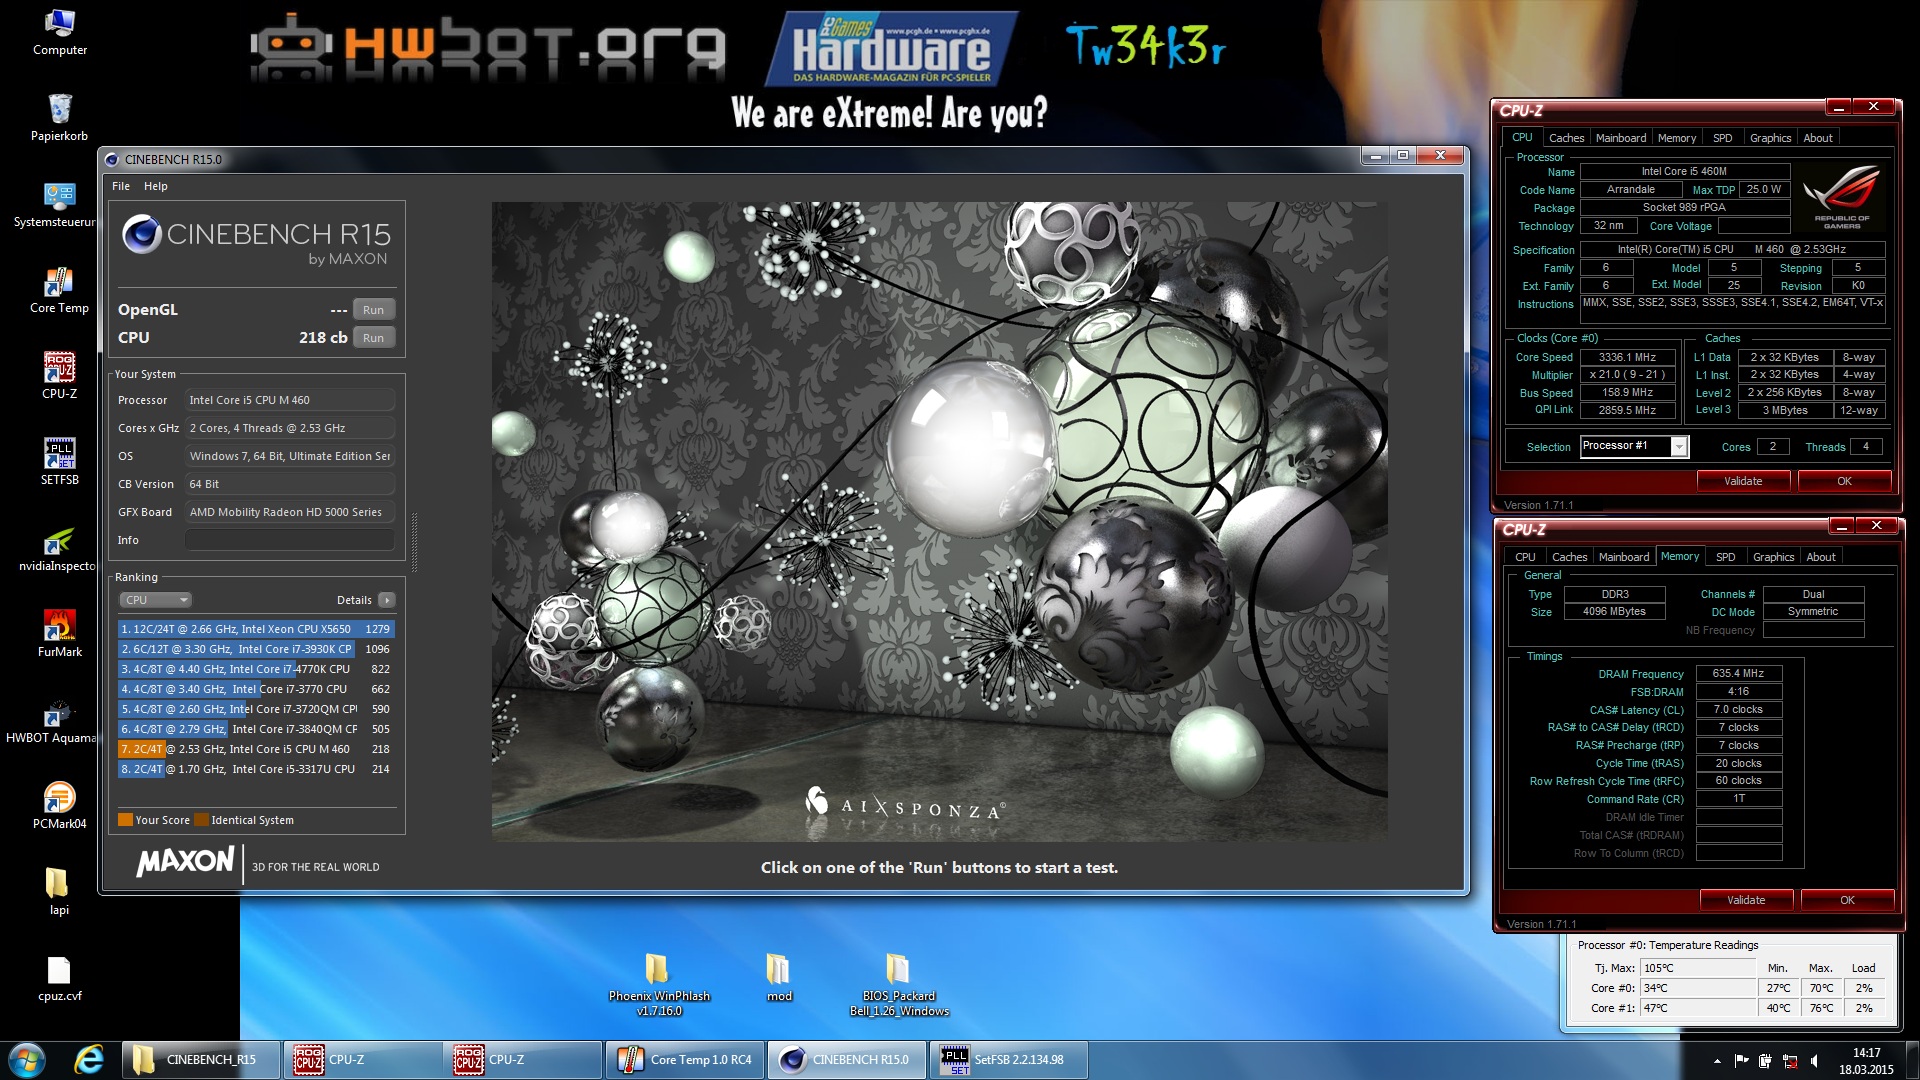Open the Processor #1 selection dropdown
Viewport: 1920px width, 1080px height.
point(1634,446)
